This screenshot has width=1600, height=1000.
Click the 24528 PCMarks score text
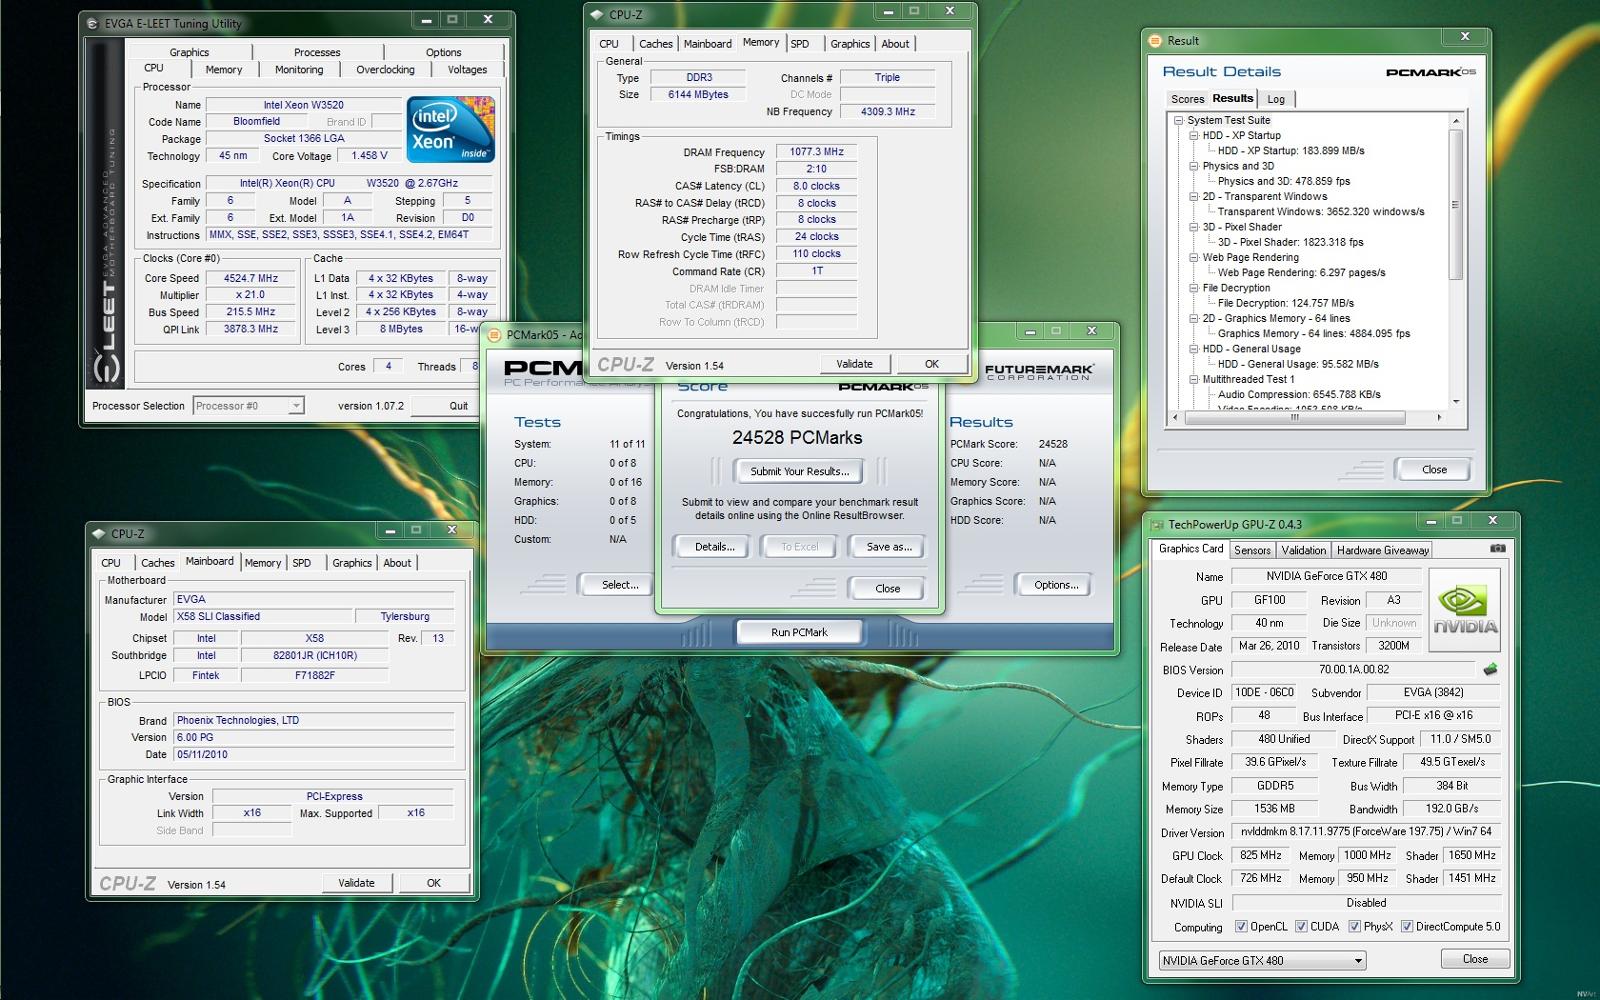(797, 438)
